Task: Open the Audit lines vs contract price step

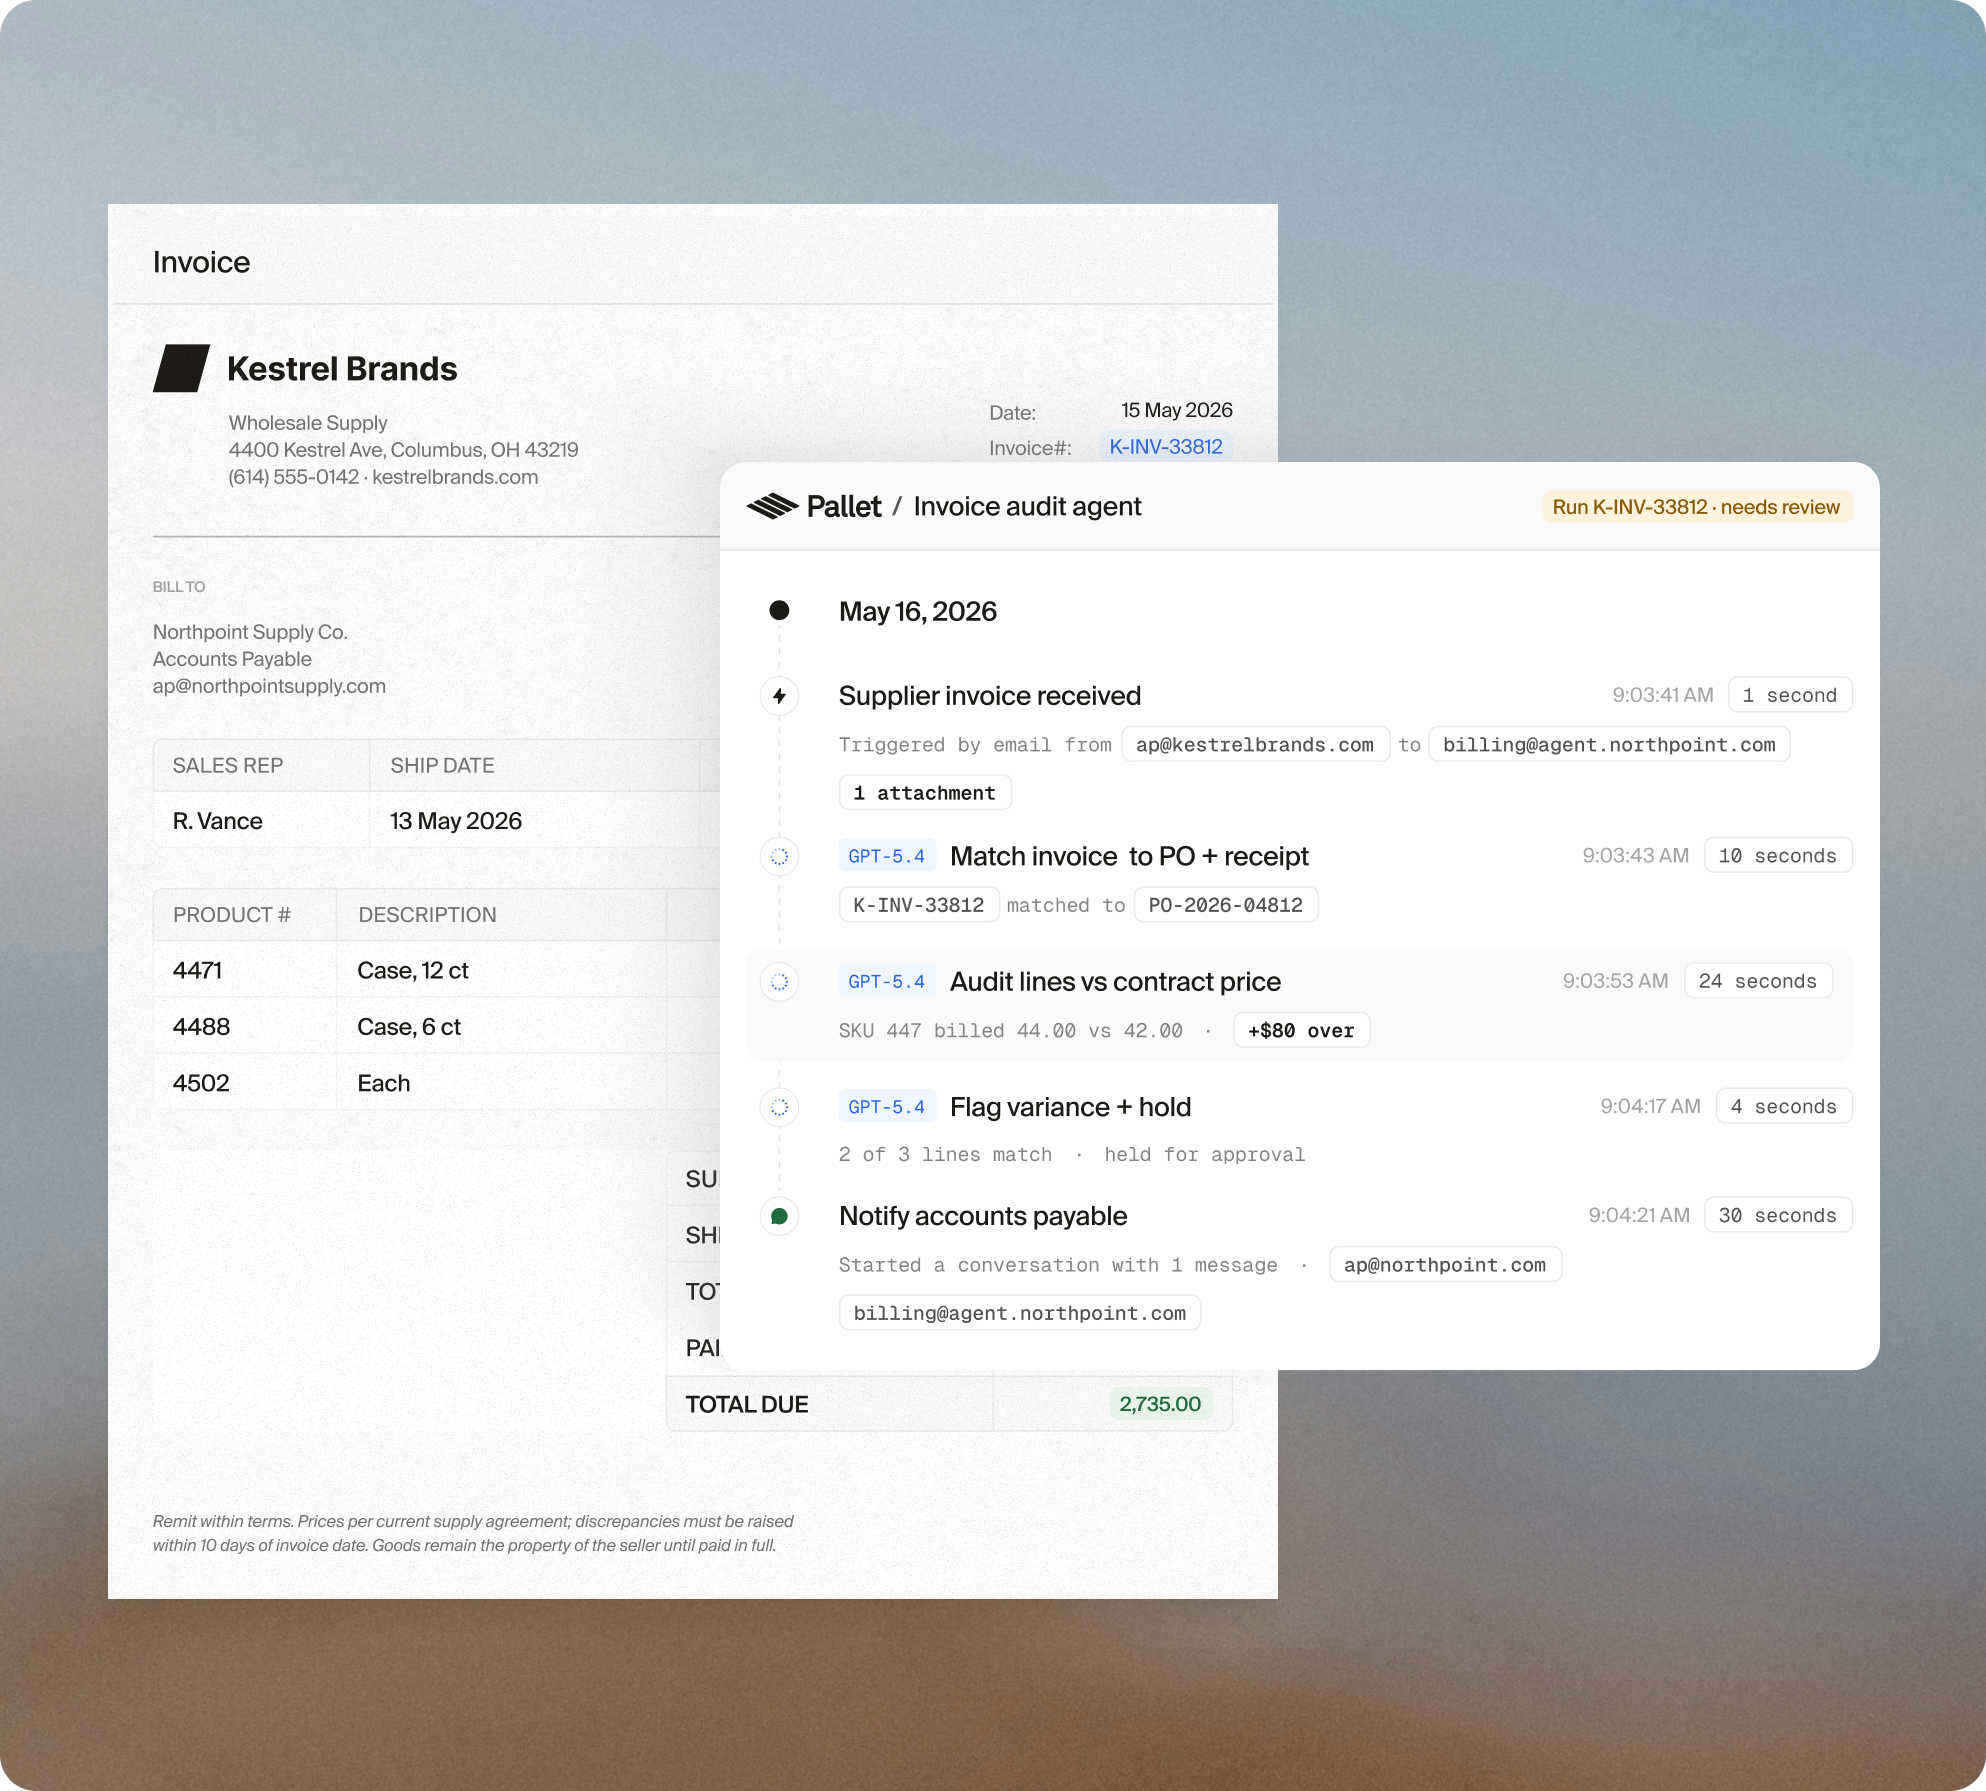Action: tap(1115, 982)
